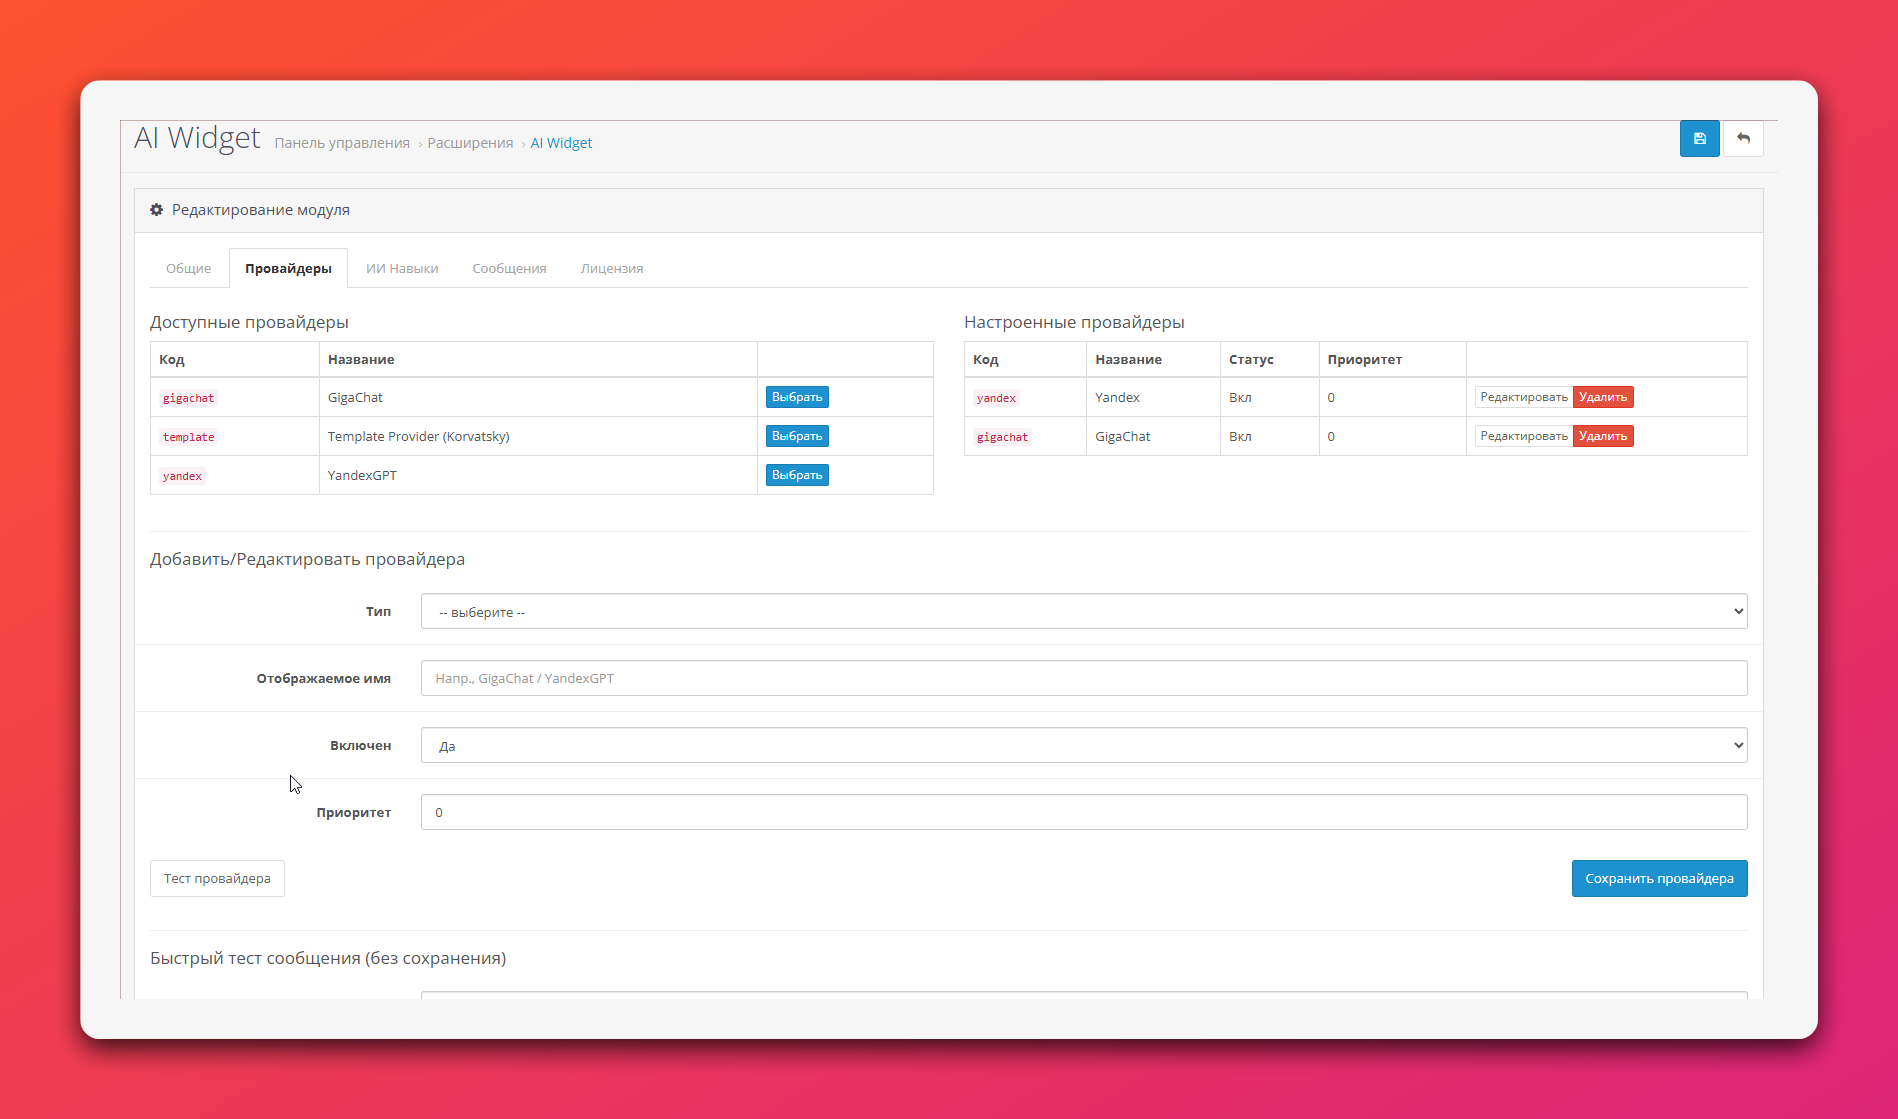The image size is (1898, 1119).
Task: Click the Тест провайдера button
Action: 217,879
